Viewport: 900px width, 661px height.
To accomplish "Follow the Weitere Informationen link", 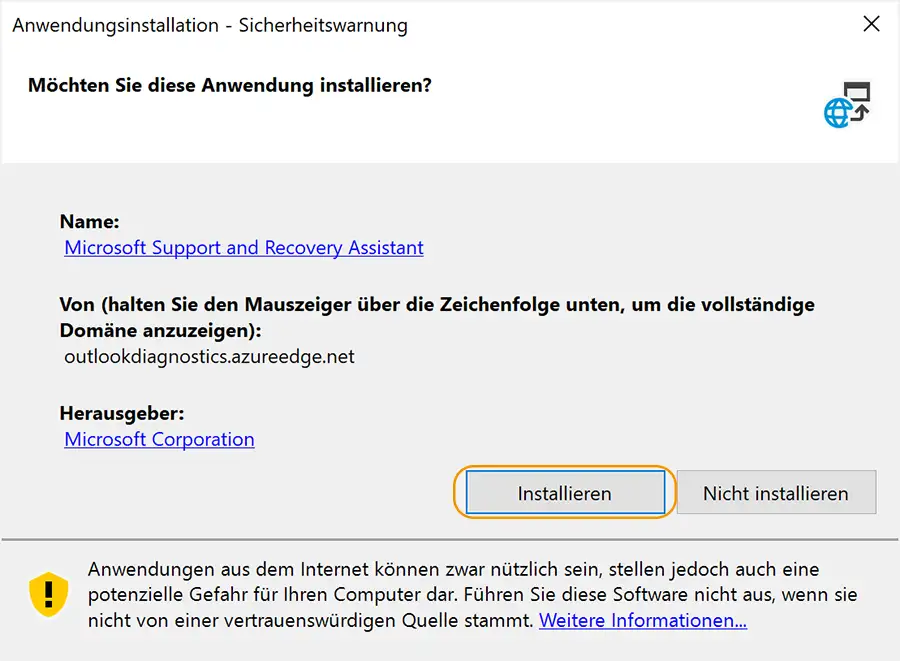I will point(643,620).
